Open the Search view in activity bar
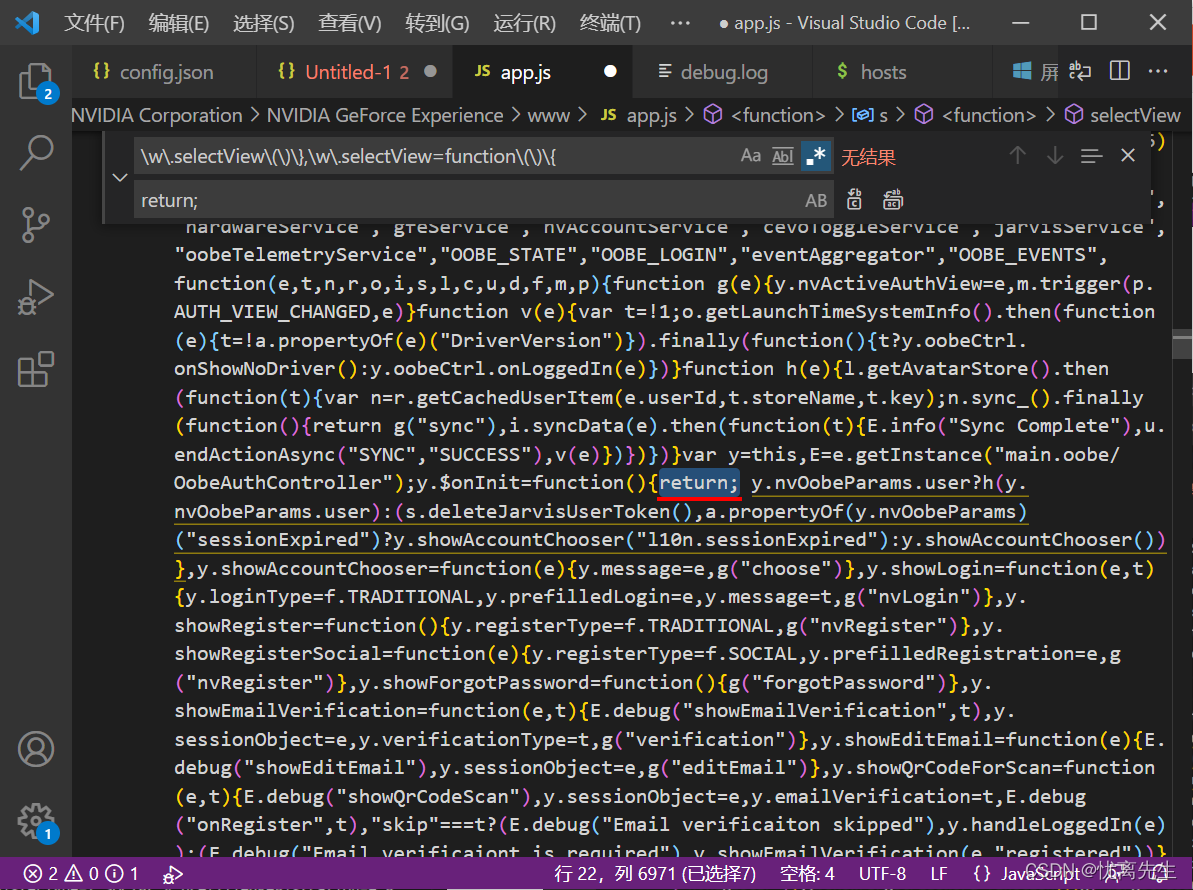The image size is (1193, 890). [36, 153]
